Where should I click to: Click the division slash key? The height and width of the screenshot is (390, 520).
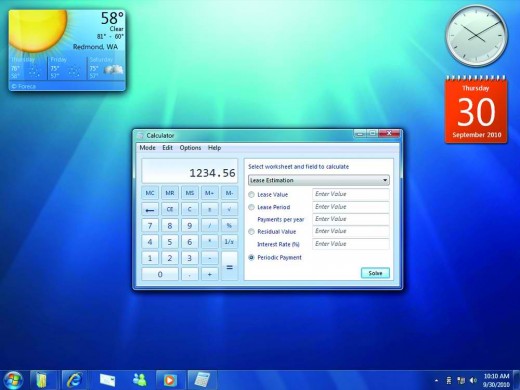(x=209, y=226)
